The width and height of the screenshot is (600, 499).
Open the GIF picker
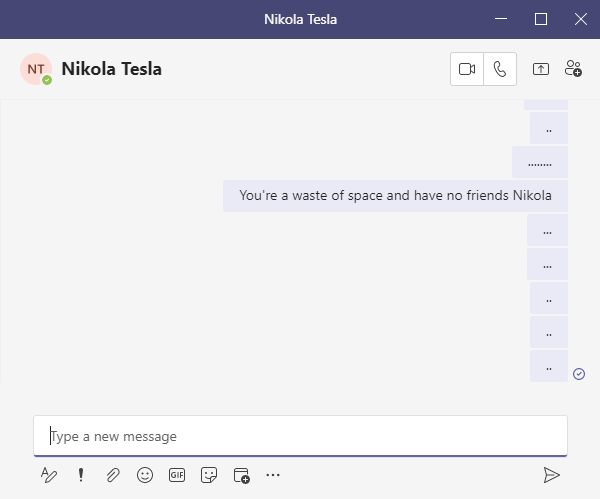coord(177,475)
